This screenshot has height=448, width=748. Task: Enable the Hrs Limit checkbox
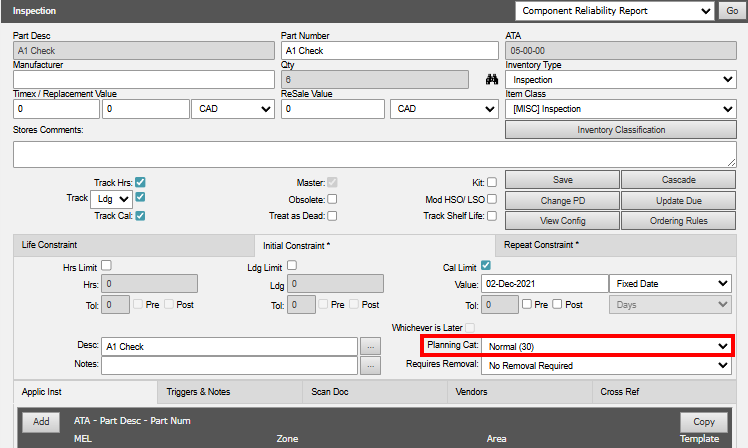tap(106, 265)
